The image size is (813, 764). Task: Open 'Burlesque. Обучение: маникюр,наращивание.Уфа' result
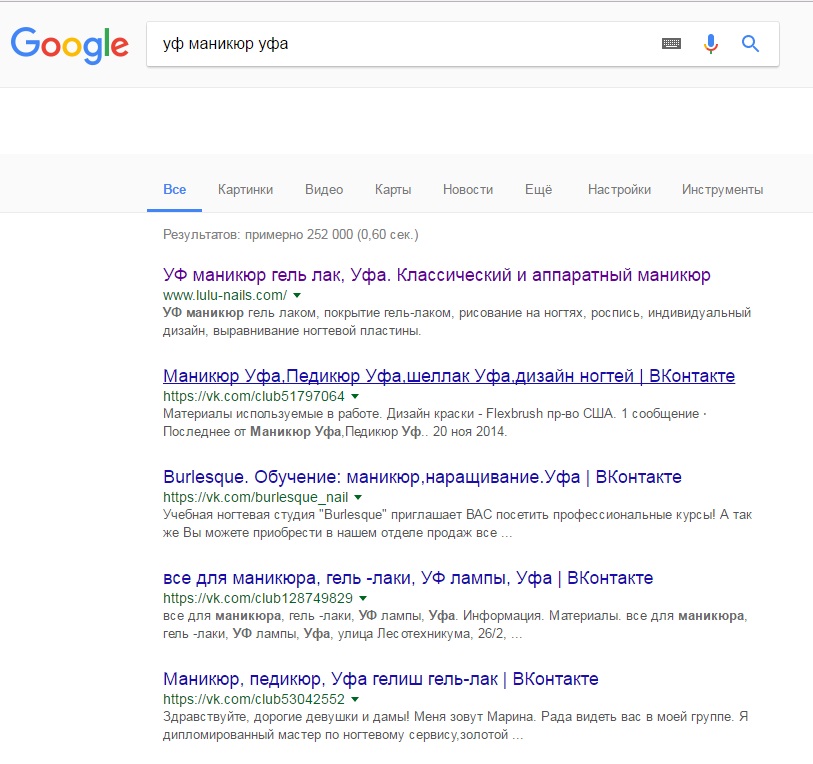click(x=422, y=477)
